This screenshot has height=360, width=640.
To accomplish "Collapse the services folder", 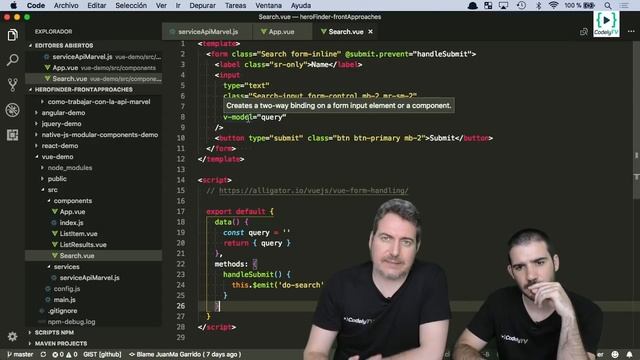I will tap(67, 267).
